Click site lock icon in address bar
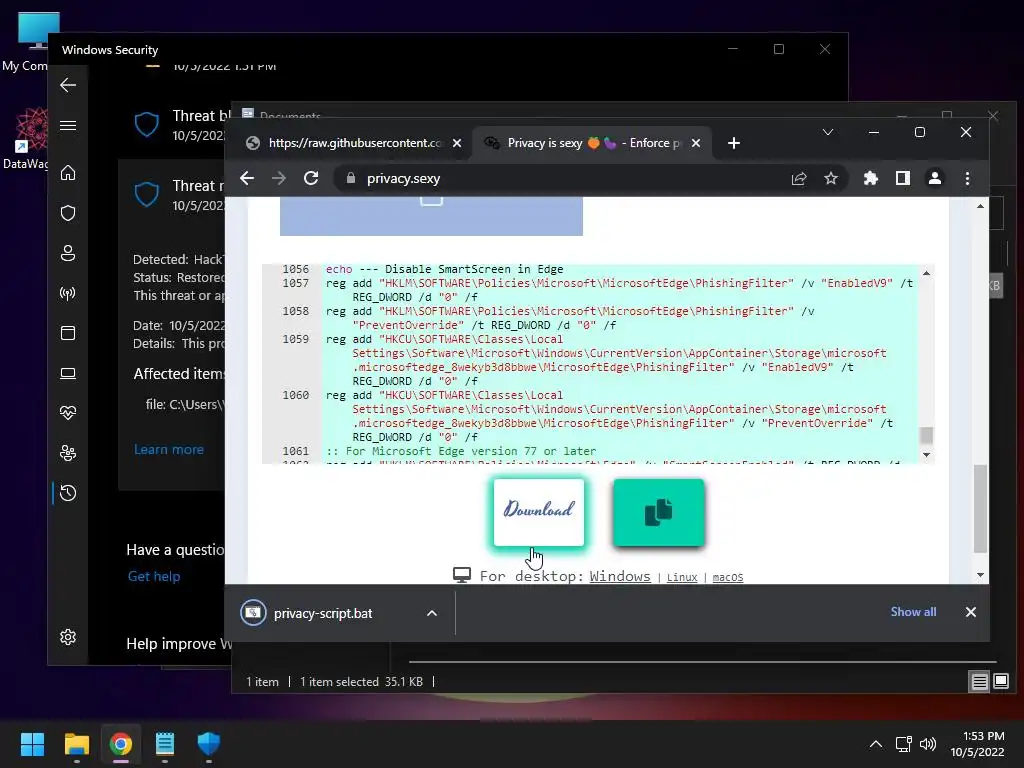The image size is (1024, 768). [351, 178]
